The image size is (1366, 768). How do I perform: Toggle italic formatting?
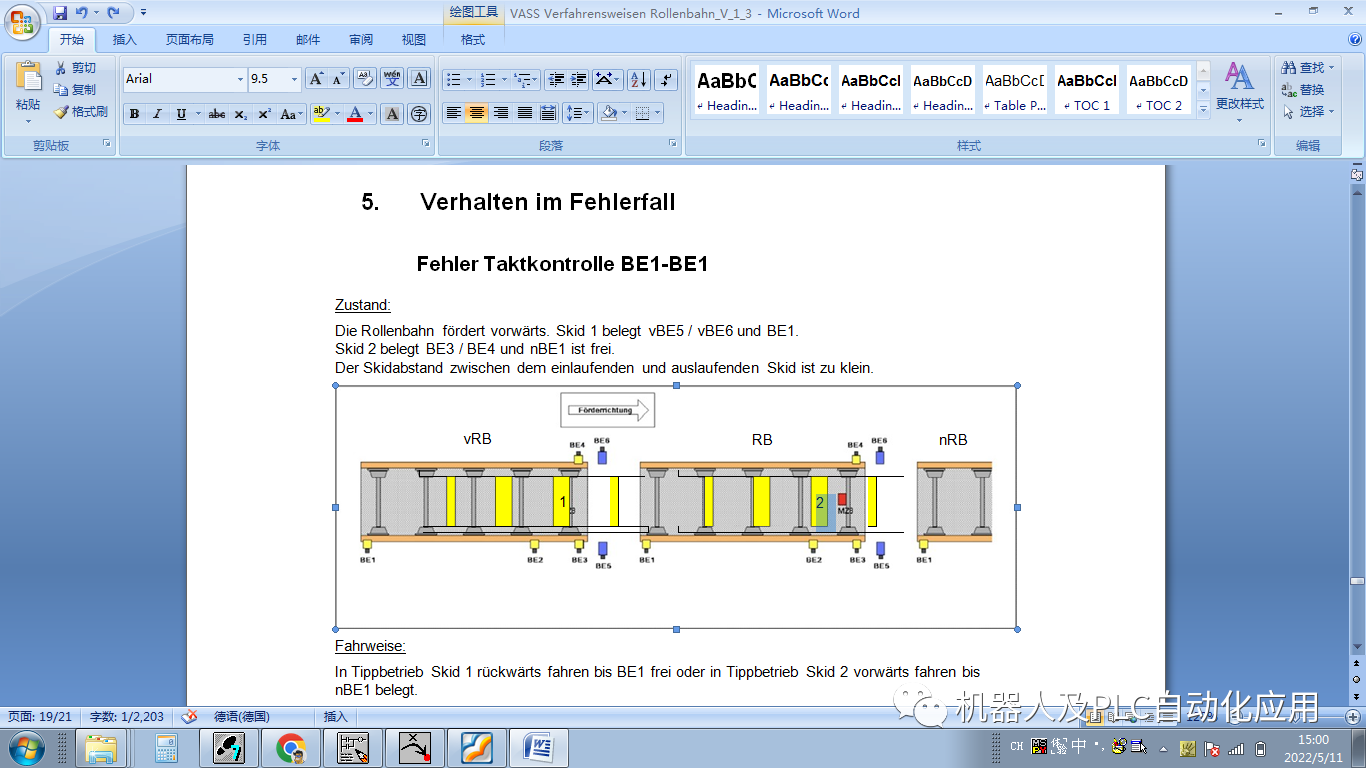(157, 114)
